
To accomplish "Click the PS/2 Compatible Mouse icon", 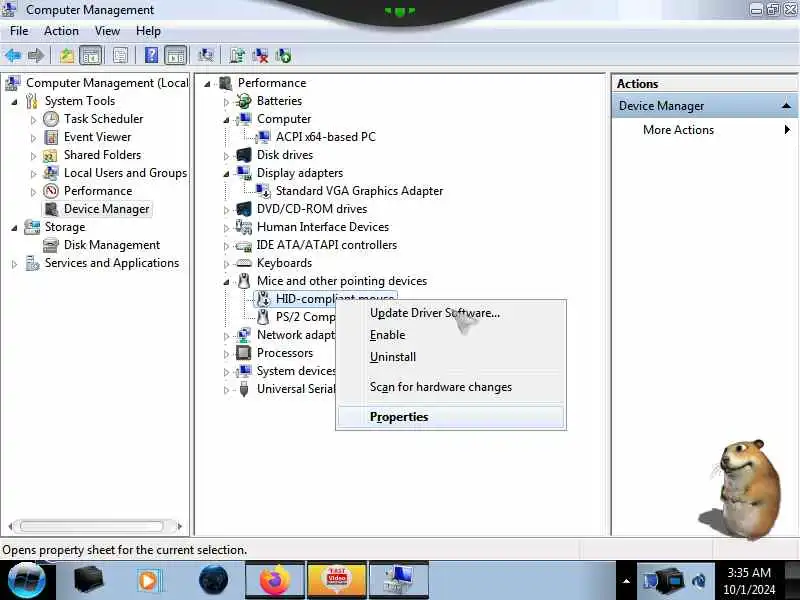I will click(x=263, y=317).
